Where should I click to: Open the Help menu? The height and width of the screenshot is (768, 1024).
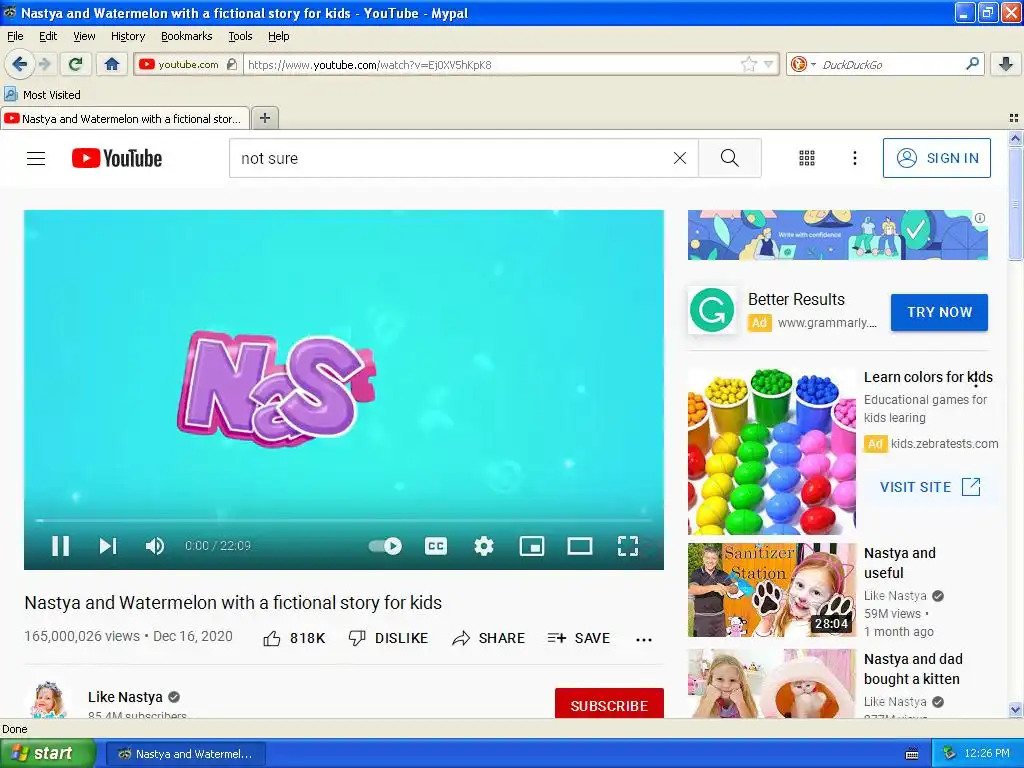(278, 36)
